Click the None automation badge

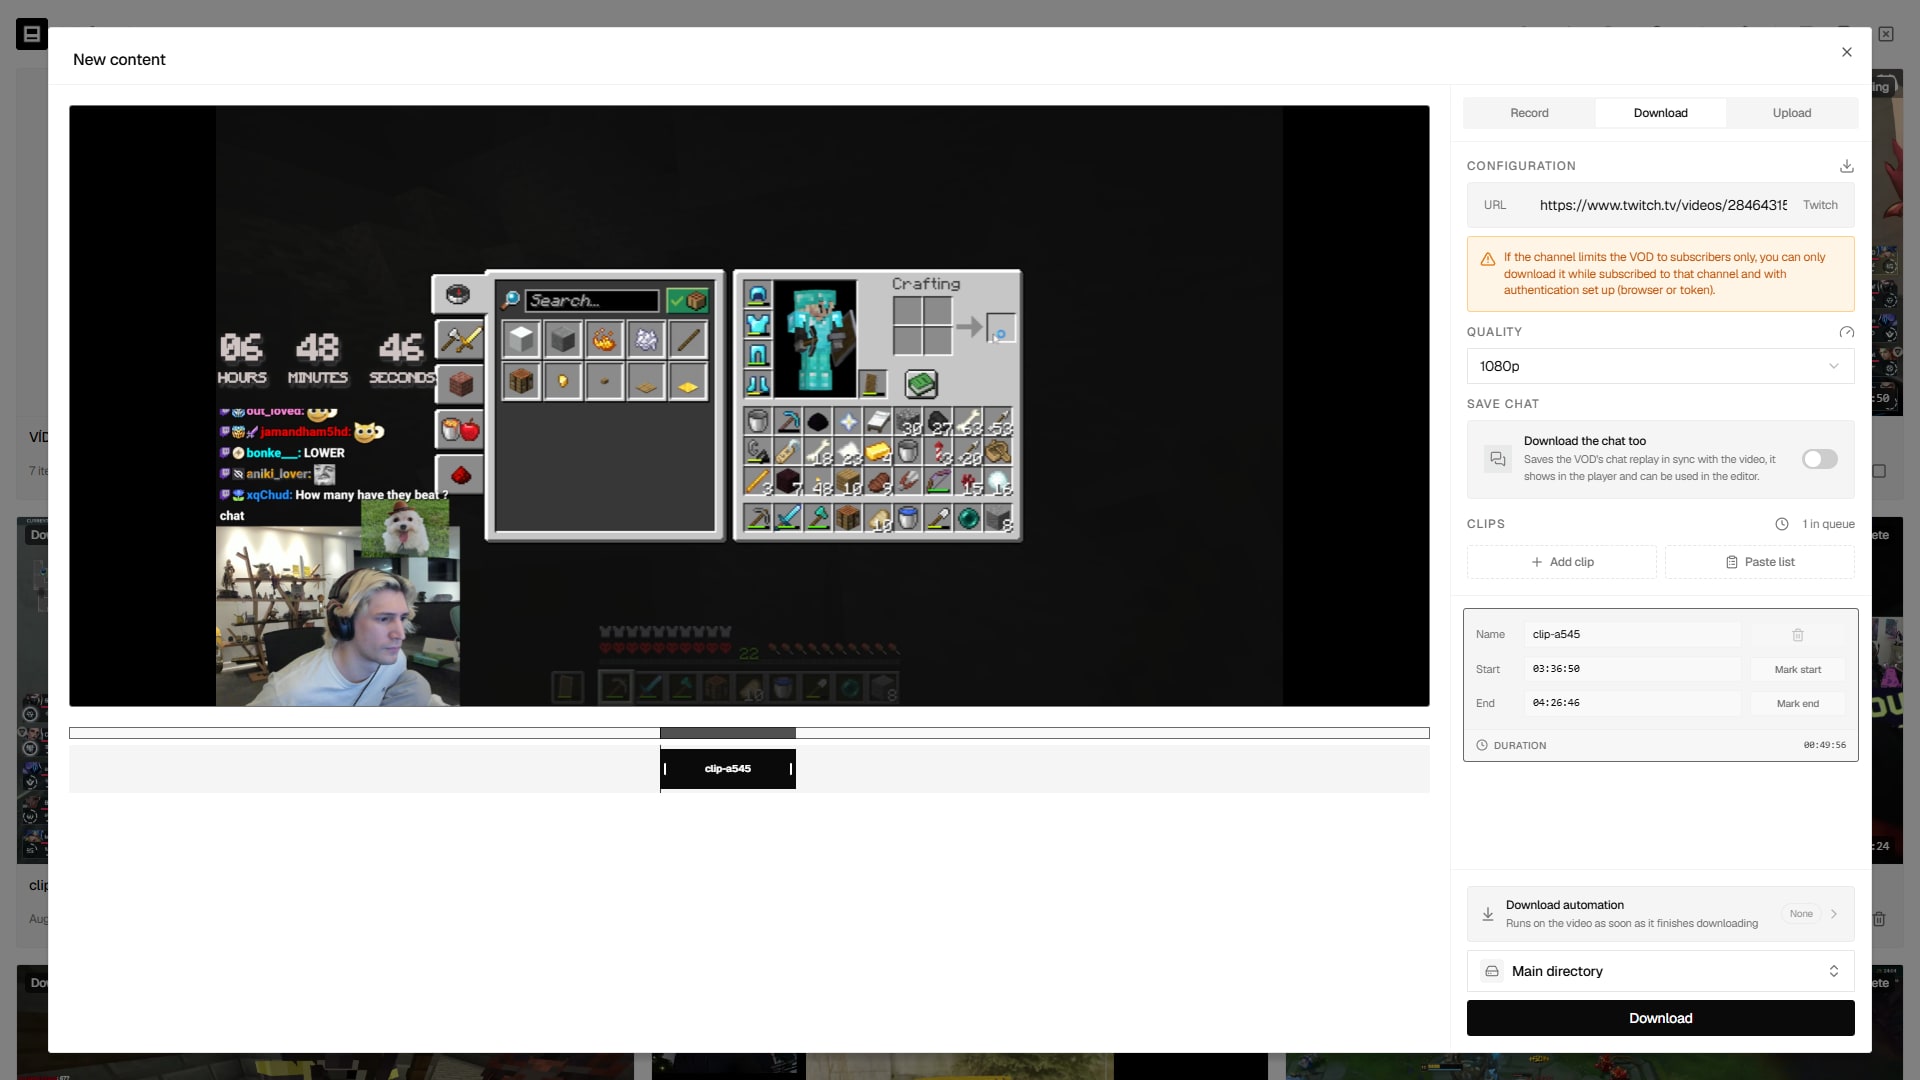click(x=1800, y=914)
